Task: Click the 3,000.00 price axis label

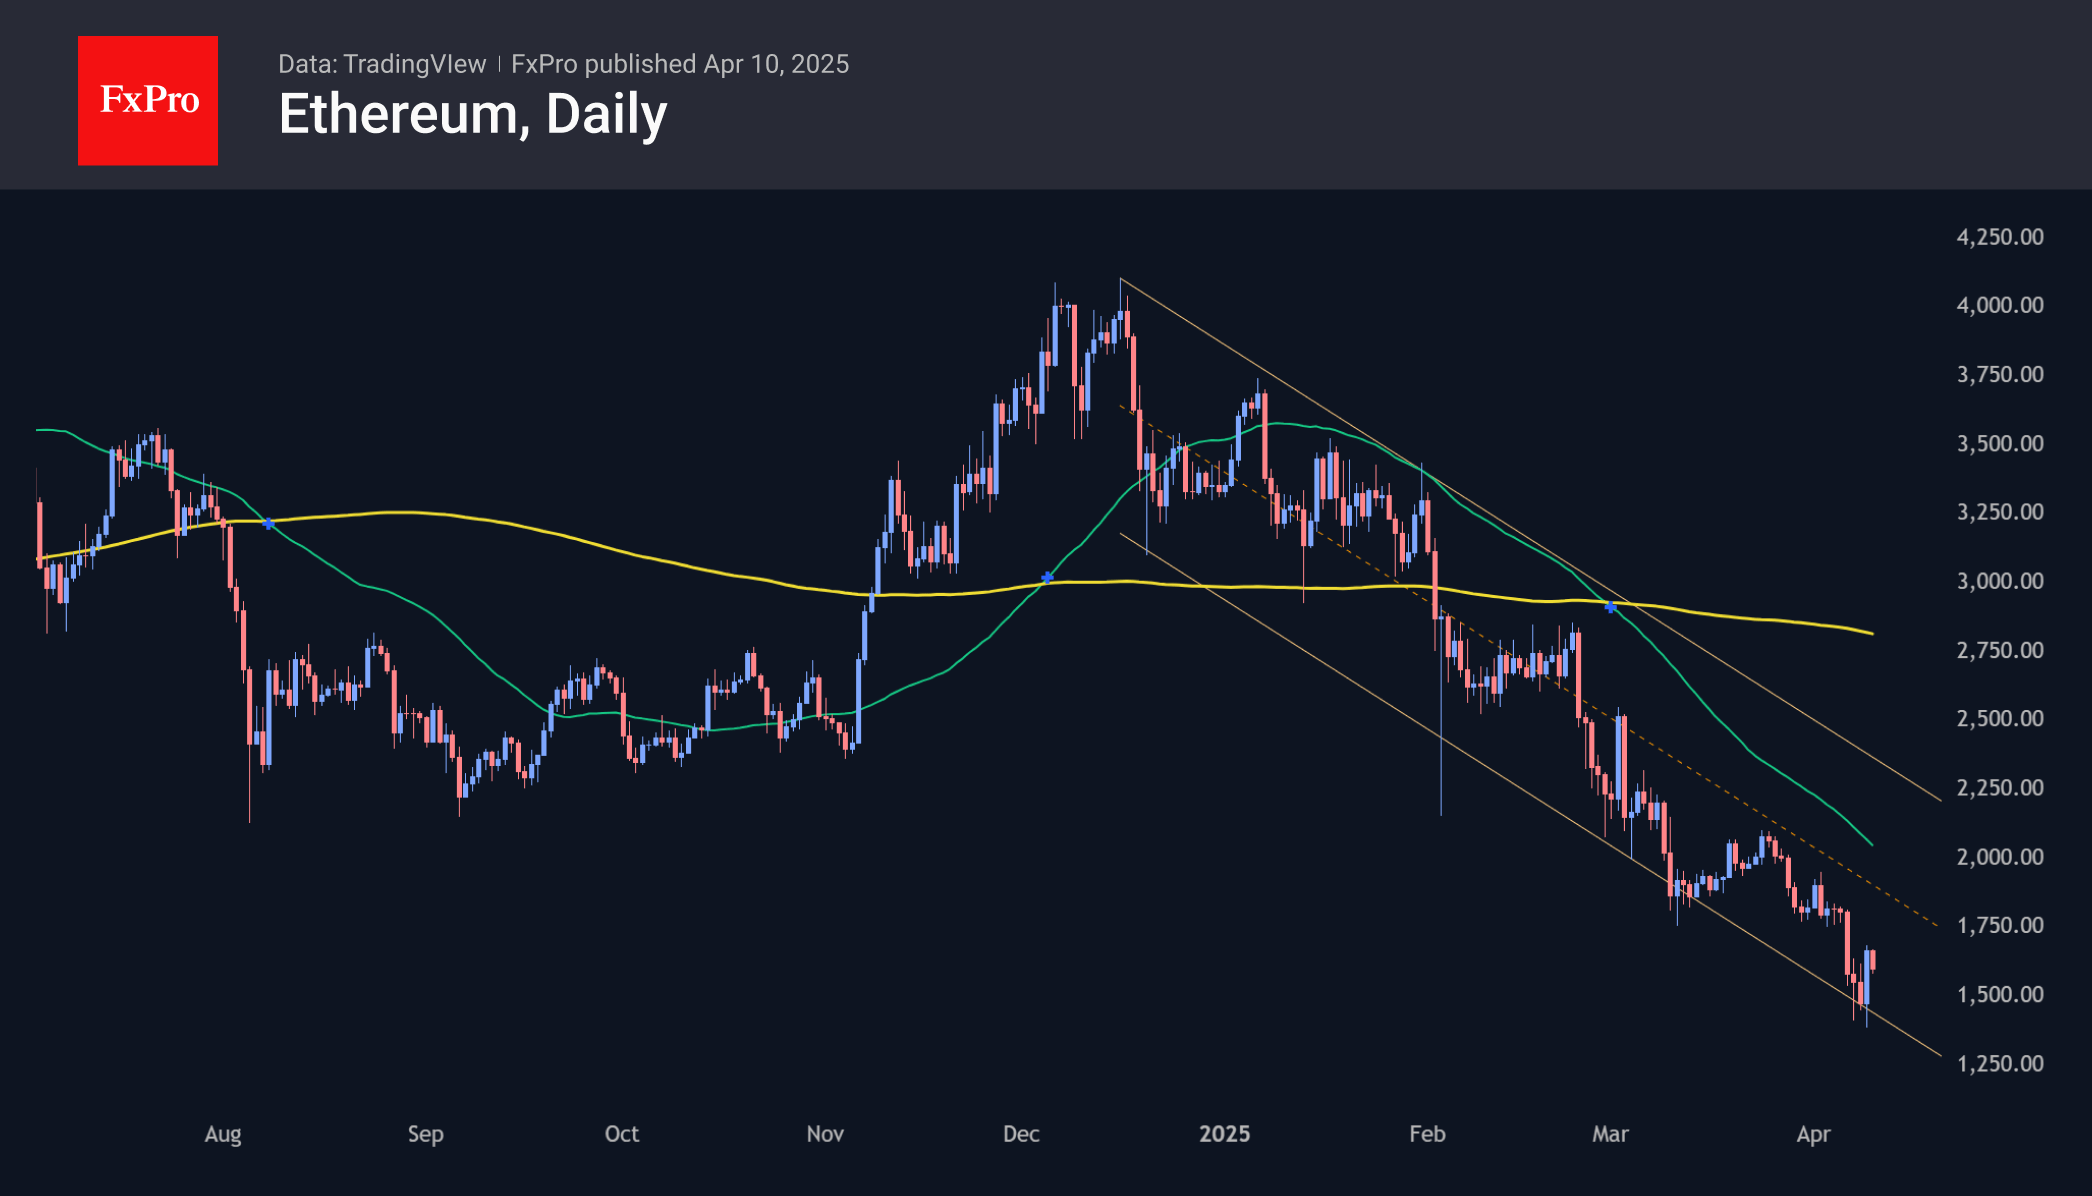Action: point(2000,581)
